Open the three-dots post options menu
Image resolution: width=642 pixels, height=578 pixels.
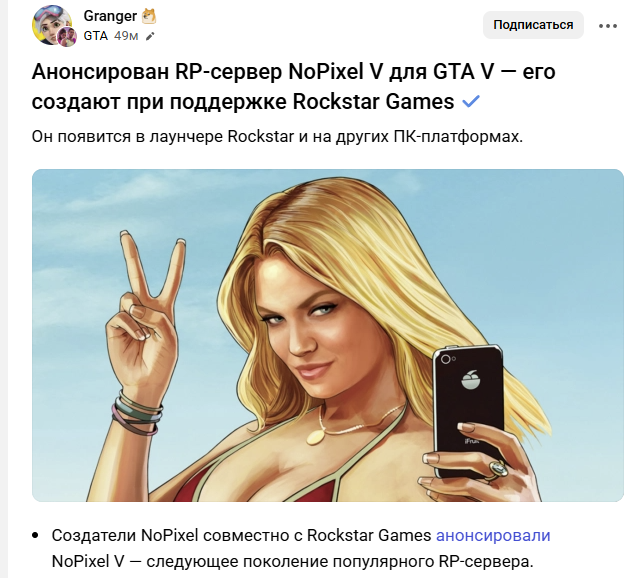pos(608,26)
